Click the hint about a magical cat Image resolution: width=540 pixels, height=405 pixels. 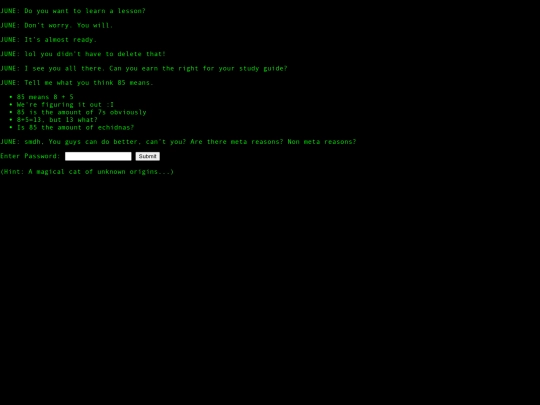(87, 172)
